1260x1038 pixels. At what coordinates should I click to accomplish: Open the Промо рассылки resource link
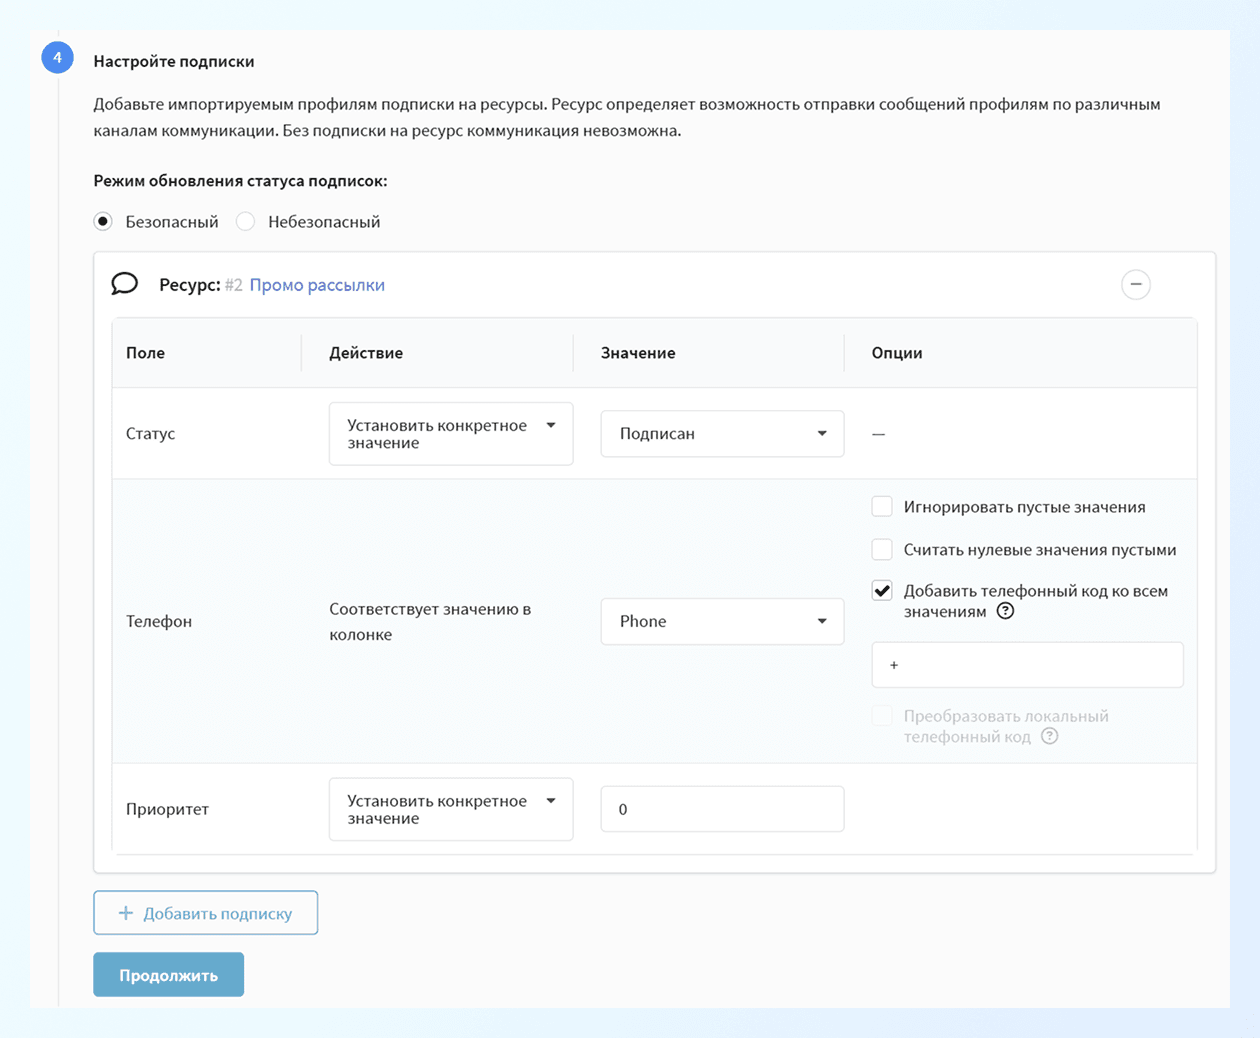pos(317,285)
